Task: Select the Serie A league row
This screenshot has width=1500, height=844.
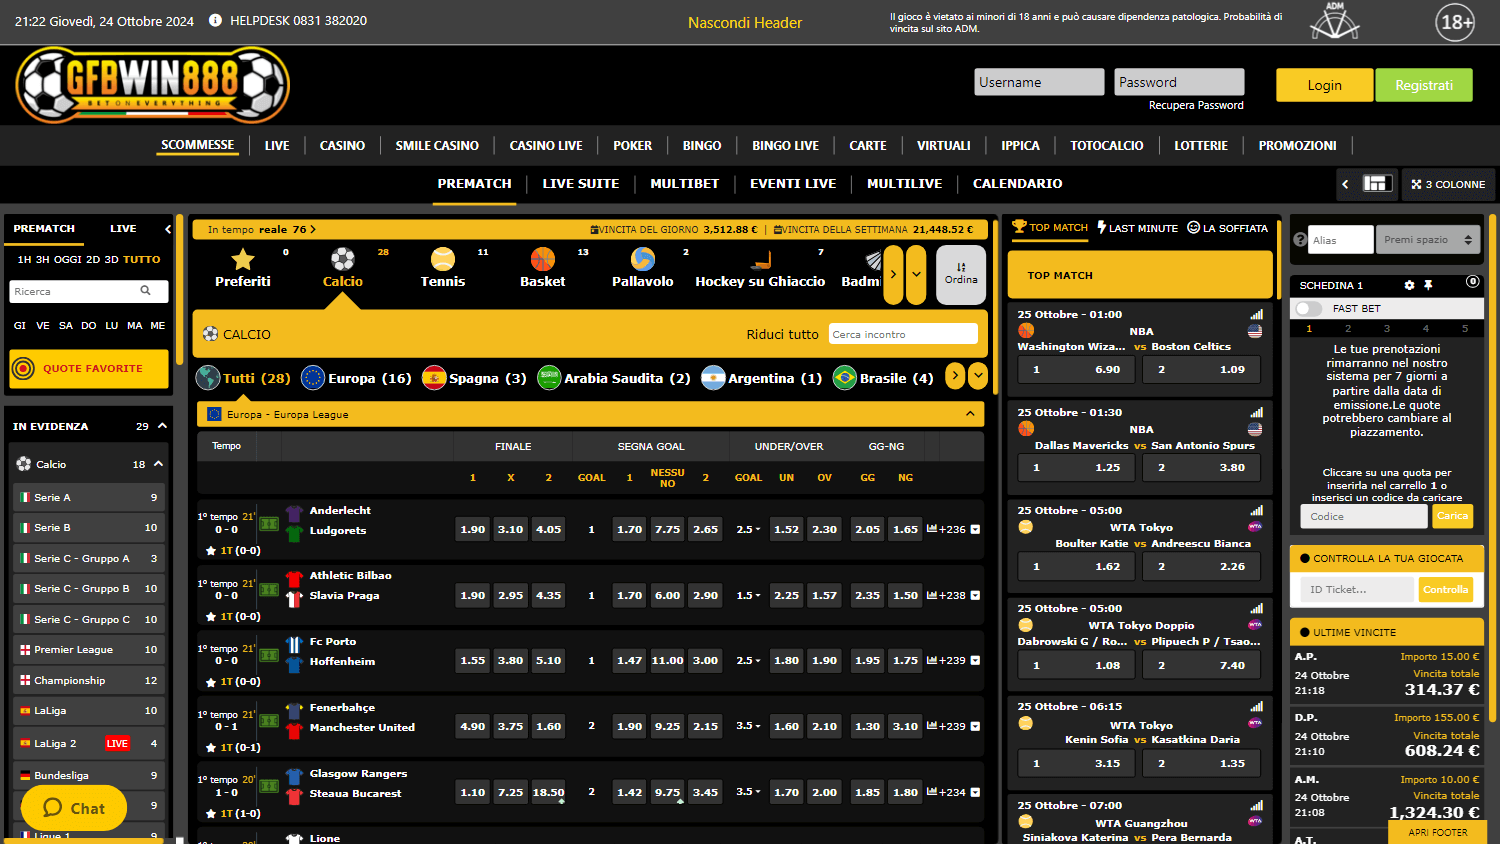Action: [x=89, y=497]
